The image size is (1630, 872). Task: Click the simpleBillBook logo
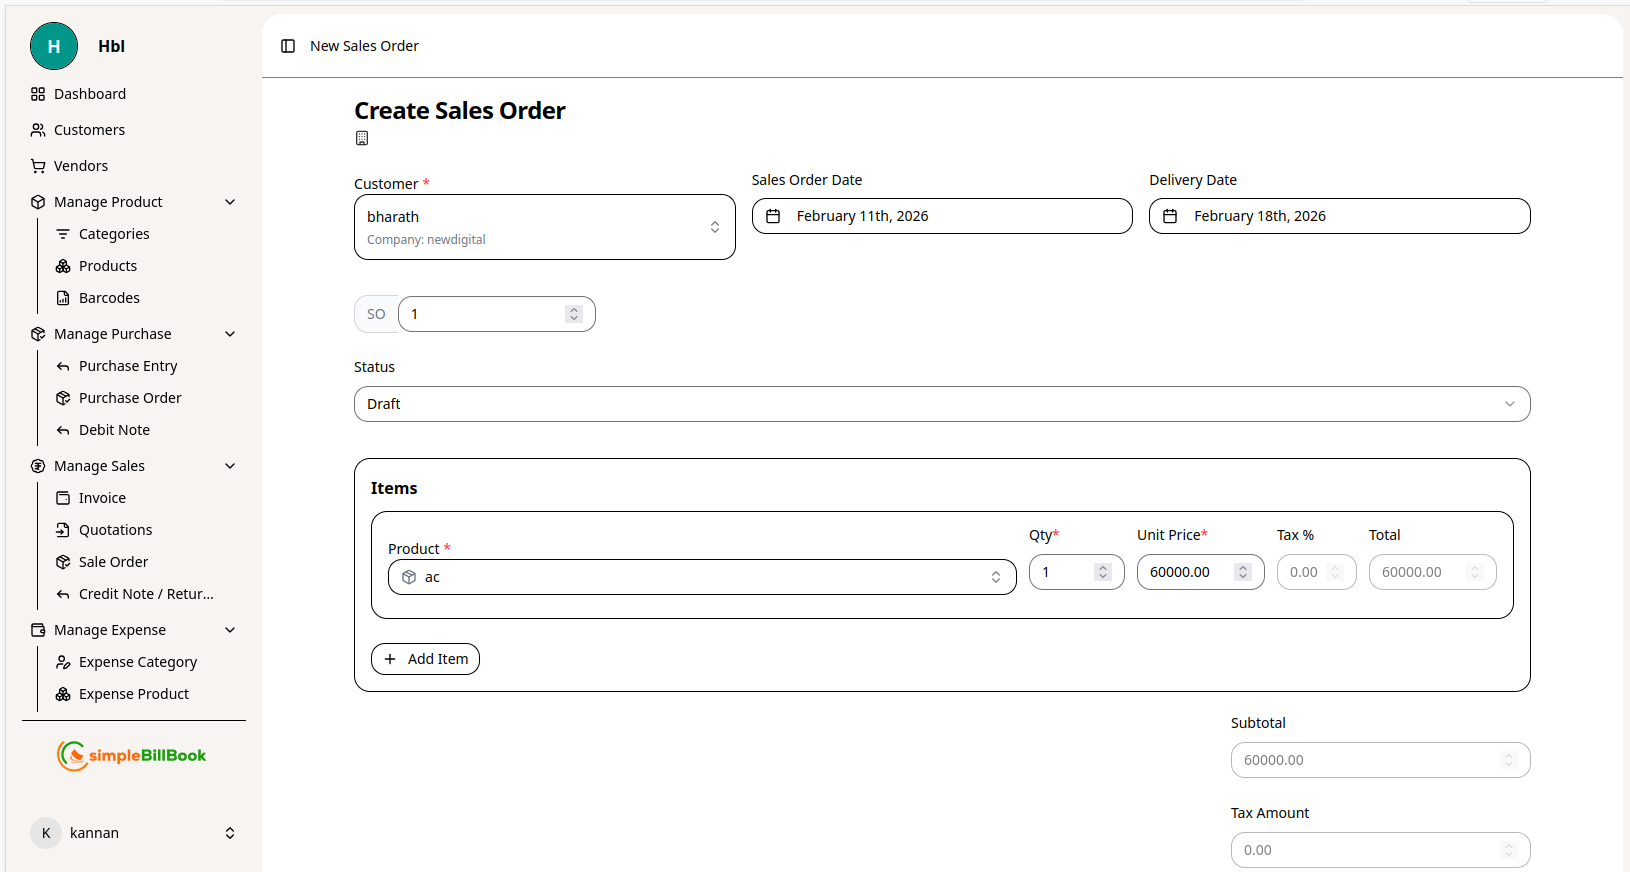pyautogui.click(x=132, y=755)
